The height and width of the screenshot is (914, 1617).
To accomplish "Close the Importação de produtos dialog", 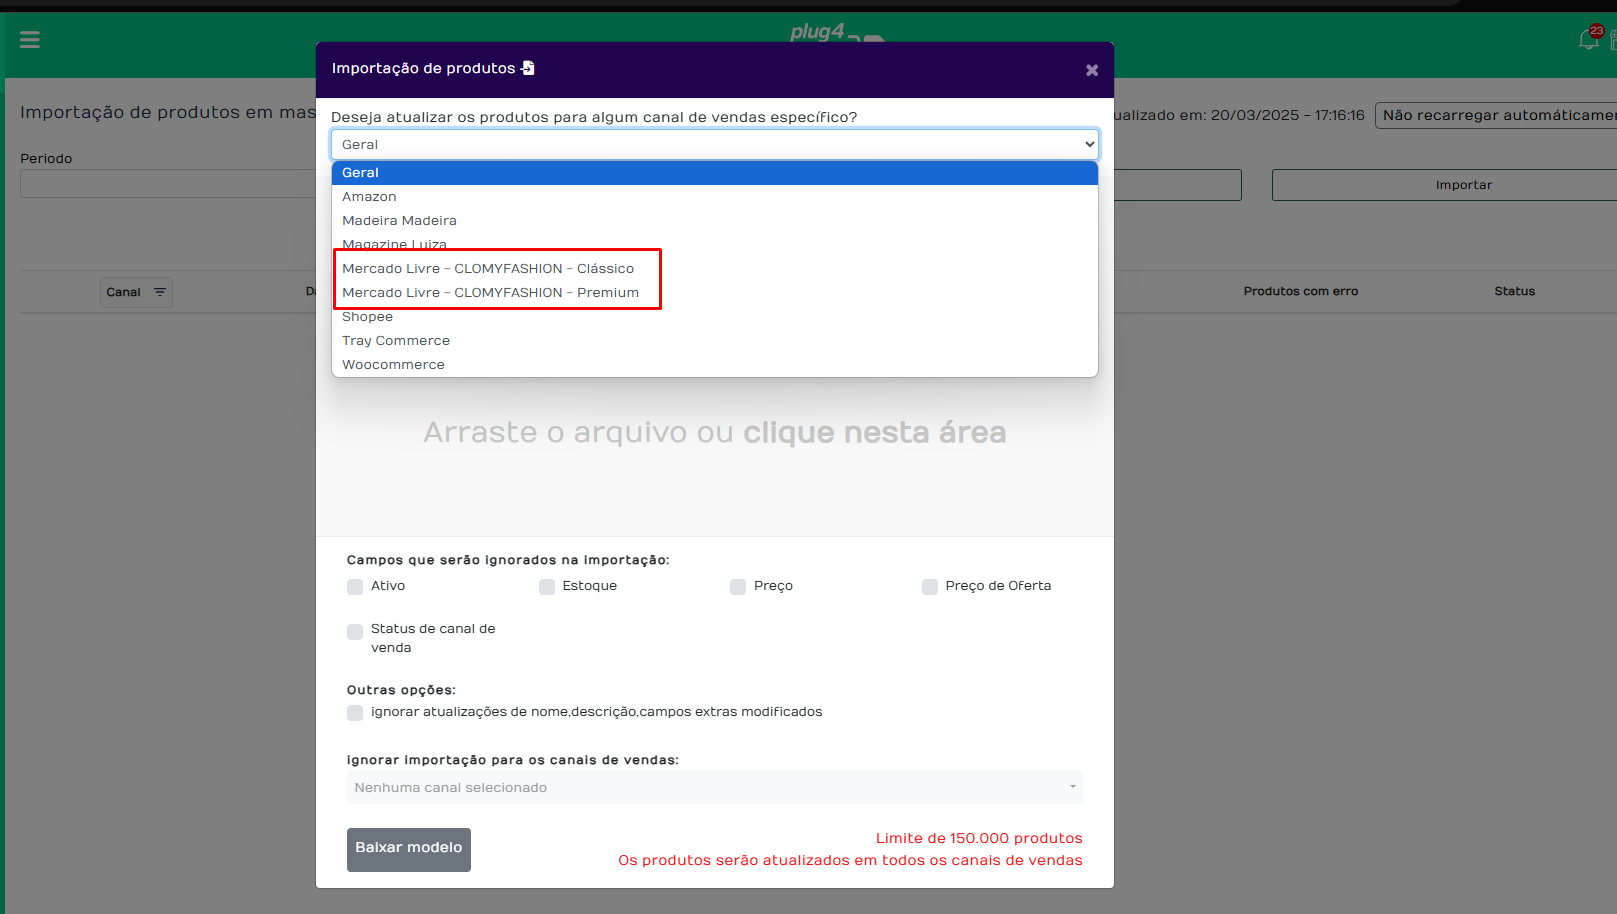I will 1092,70.
